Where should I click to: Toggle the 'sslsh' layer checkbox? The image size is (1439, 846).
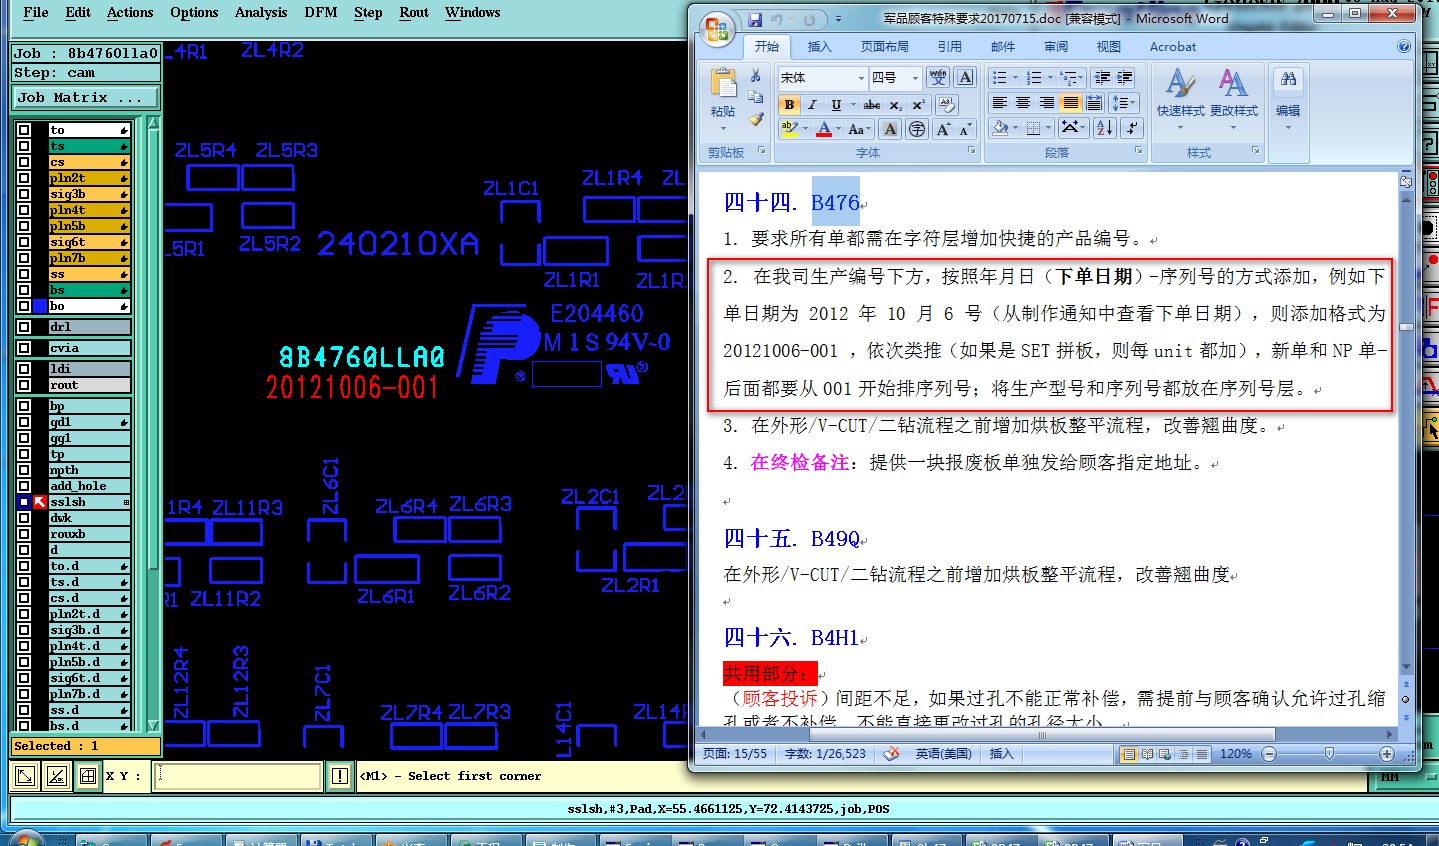point(24,502)
